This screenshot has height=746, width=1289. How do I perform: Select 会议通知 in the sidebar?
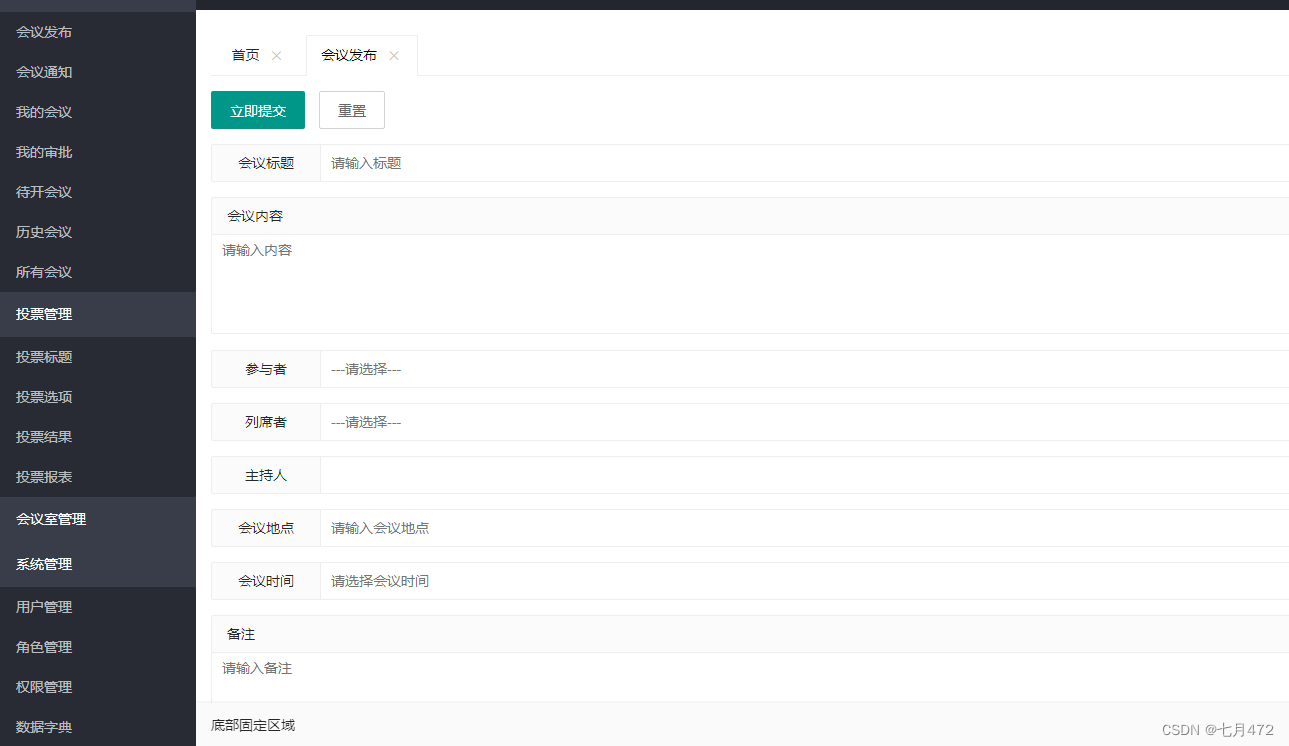42,71
